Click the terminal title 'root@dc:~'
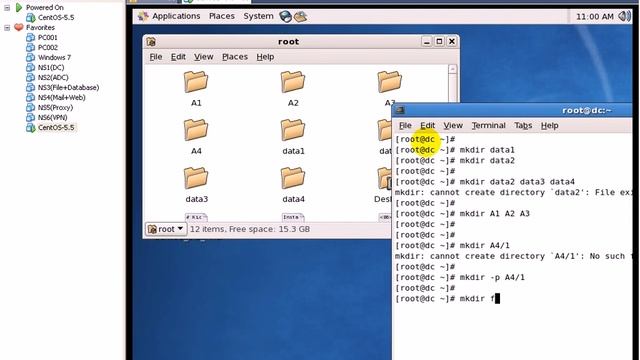Screen dimensions: 640x360 point(587,110)
